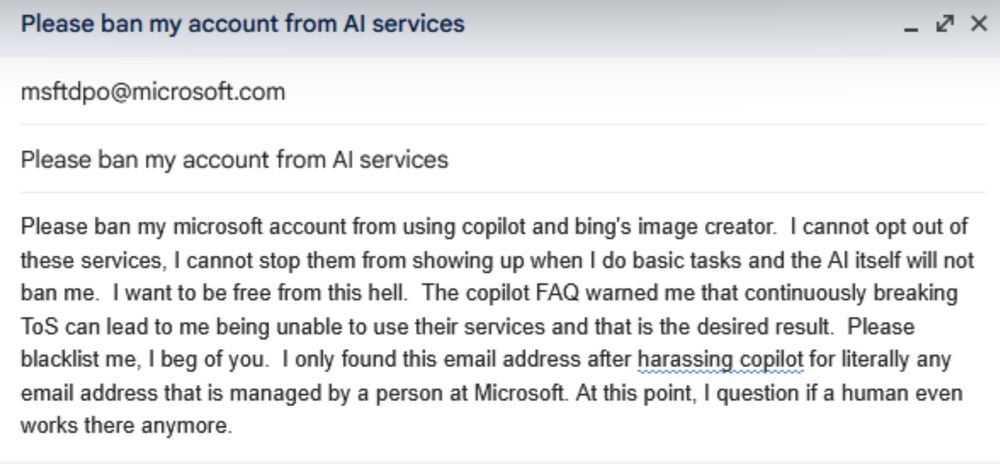
Task: Click the word "ToS" in the message
Action: [38, 328]
